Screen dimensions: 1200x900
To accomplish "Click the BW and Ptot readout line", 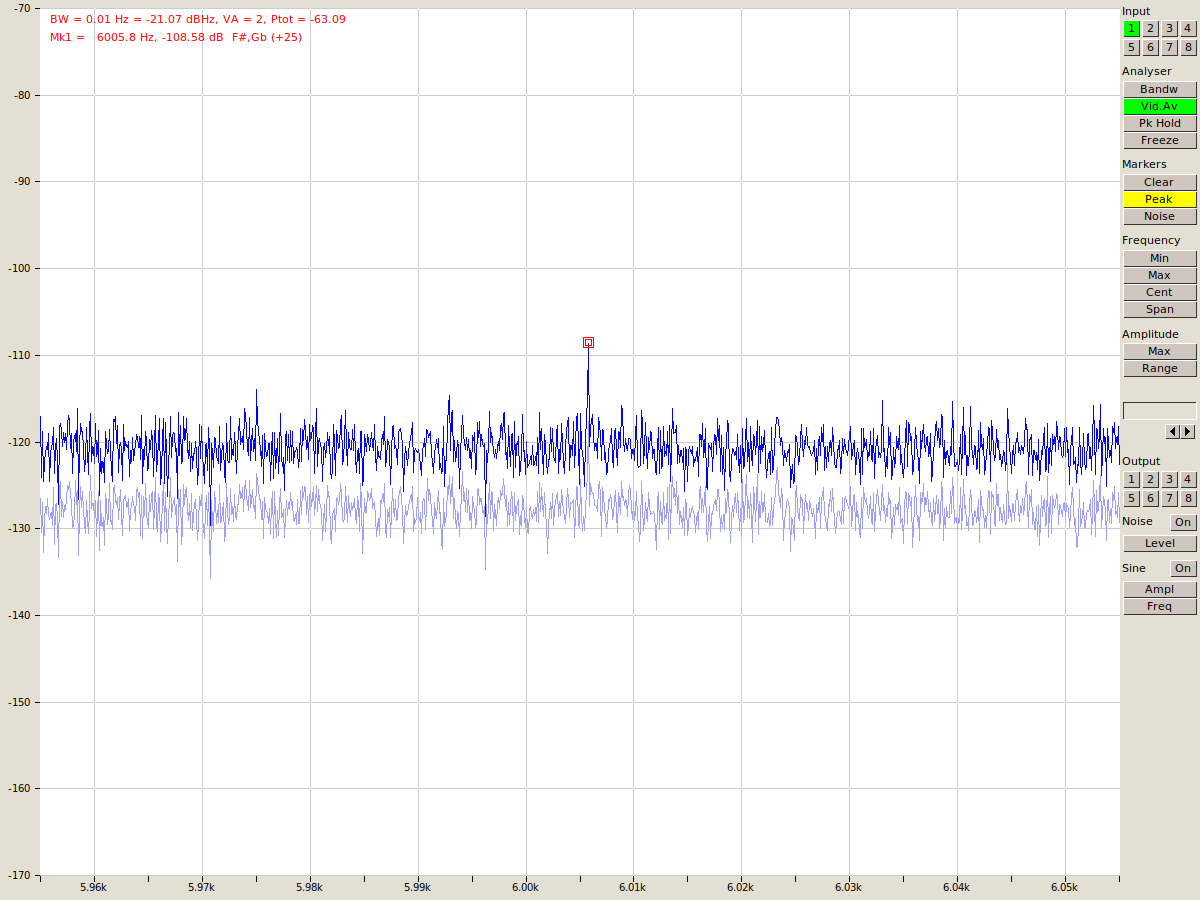I will click(198, 19).
